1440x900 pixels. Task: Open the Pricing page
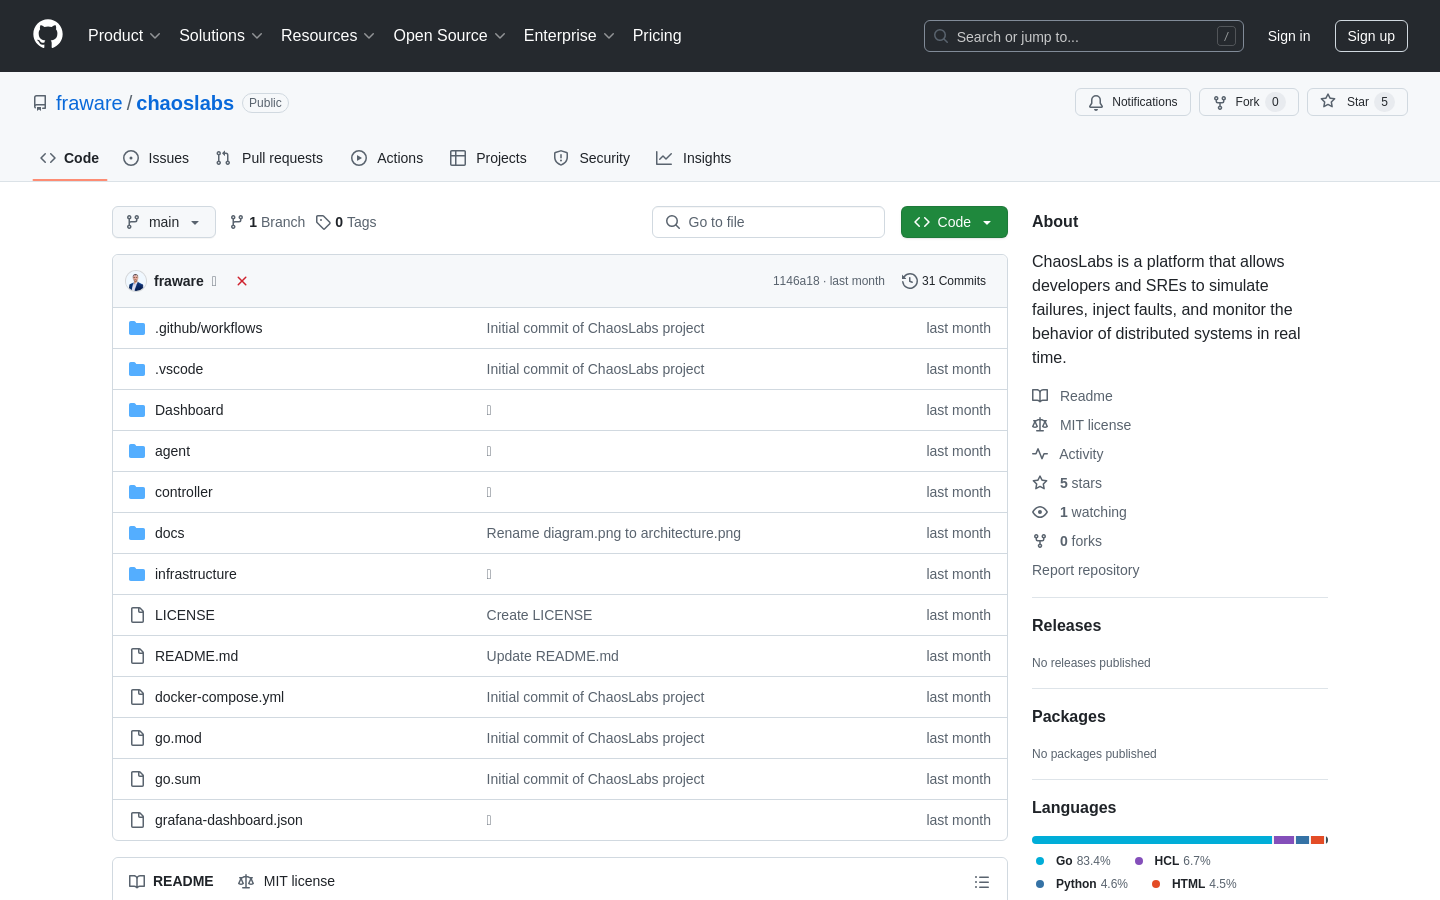657,35
